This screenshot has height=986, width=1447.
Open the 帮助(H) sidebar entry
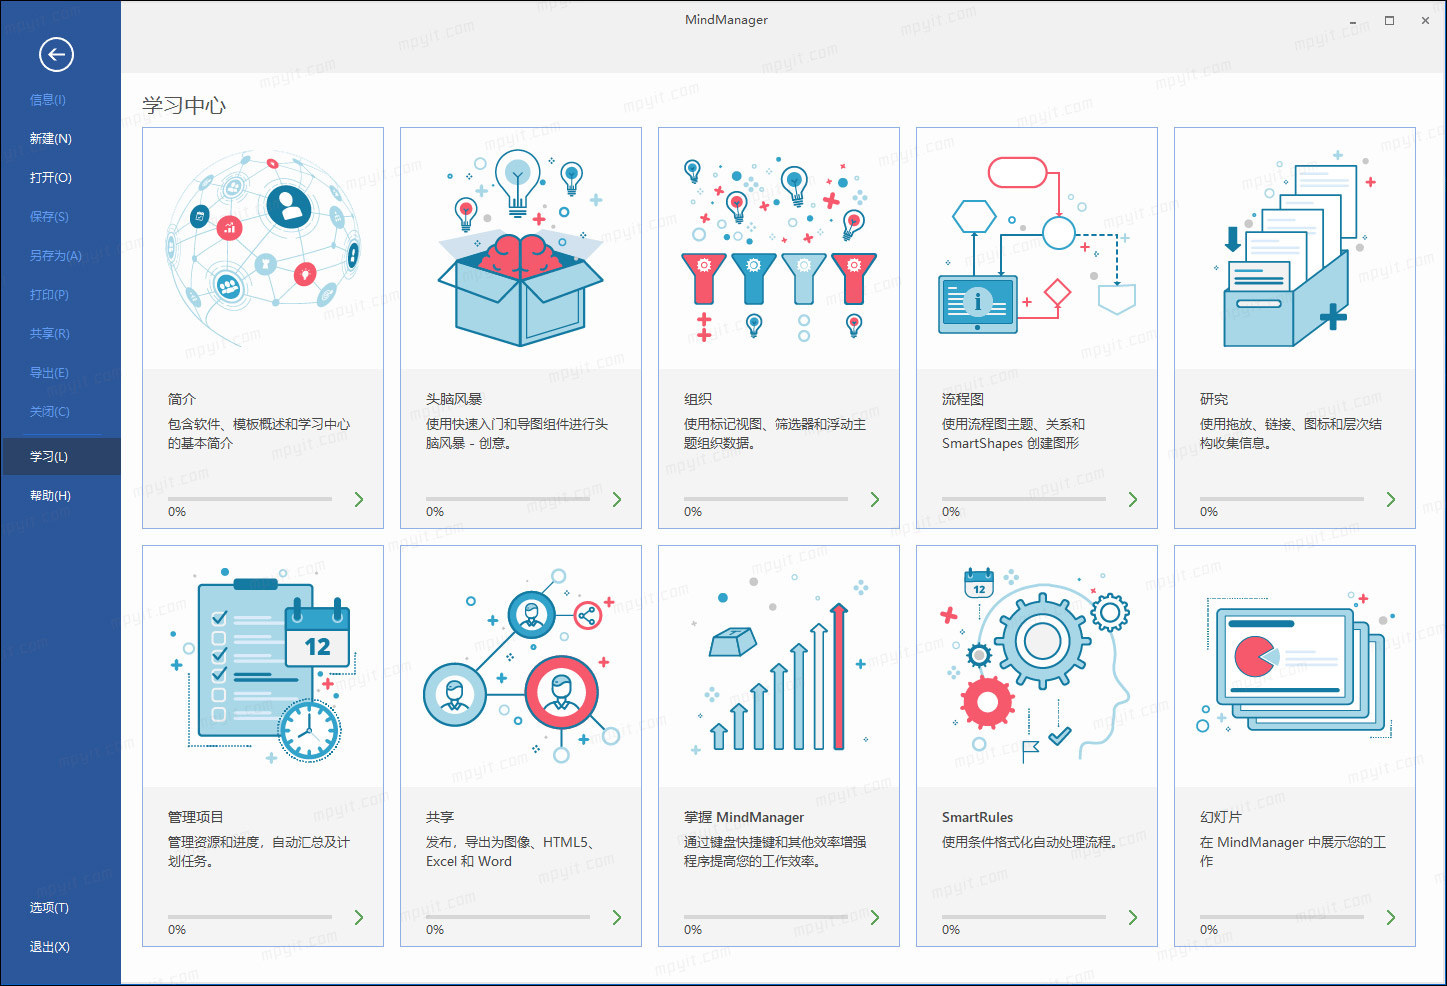point(50,494)
